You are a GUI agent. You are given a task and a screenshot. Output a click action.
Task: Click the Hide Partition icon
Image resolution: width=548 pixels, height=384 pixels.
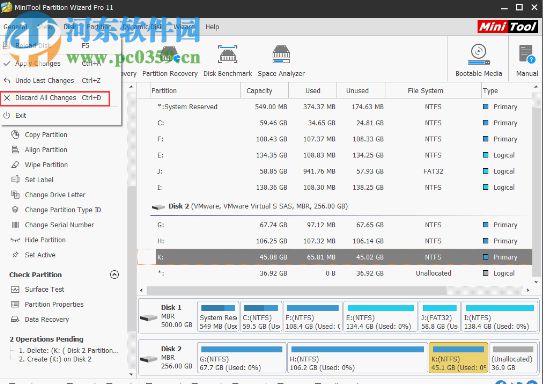click(x=15, y=240)
